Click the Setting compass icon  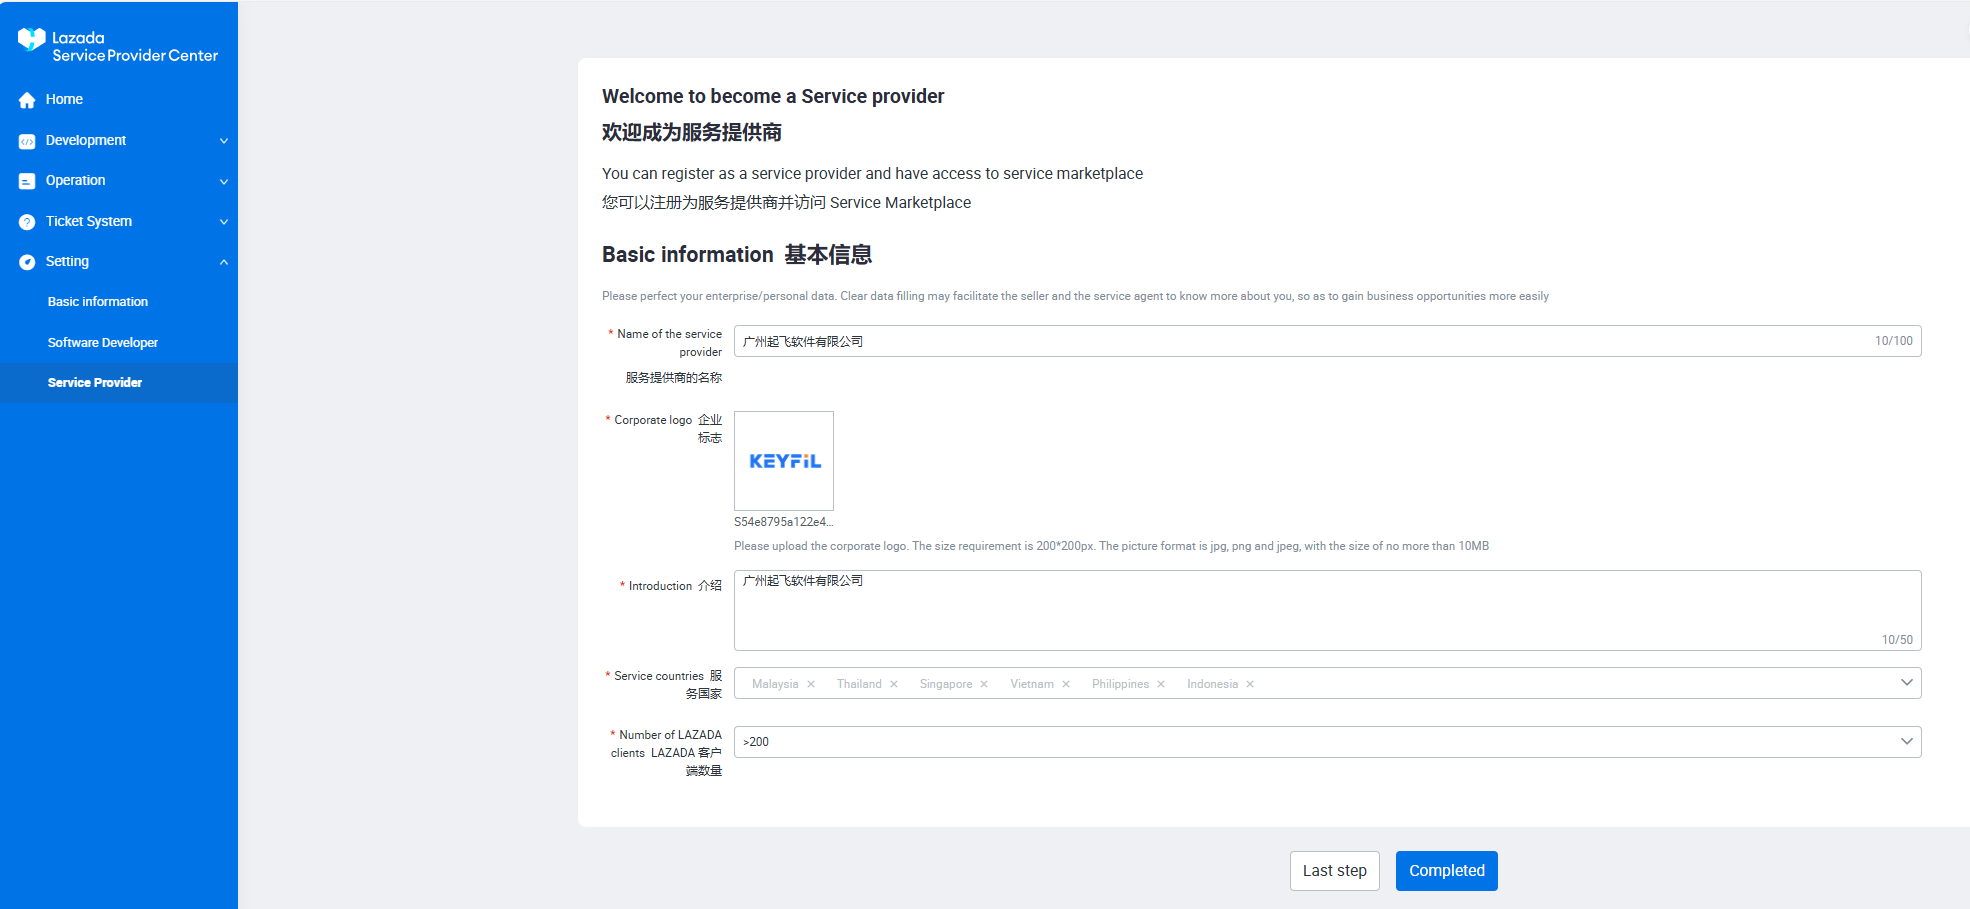[x=27, y=262]
